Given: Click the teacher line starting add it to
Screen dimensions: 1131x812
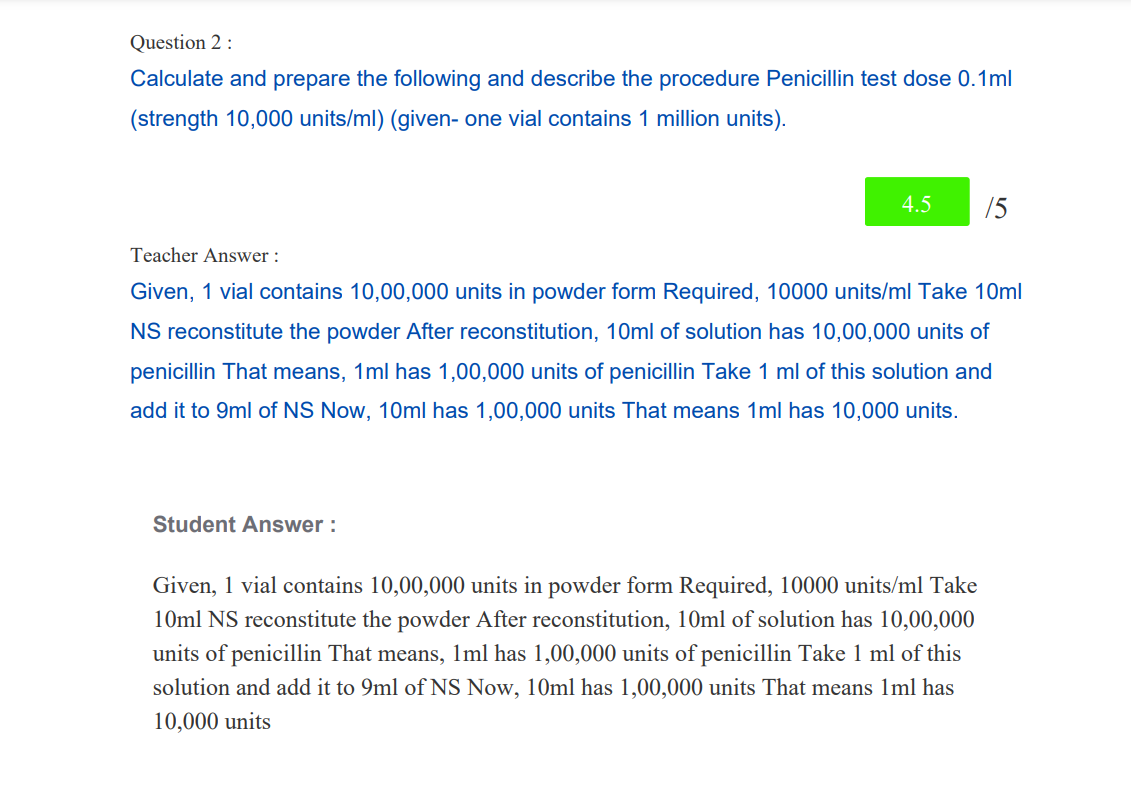Looking at the screenshot, I should (x=543, y=411).
